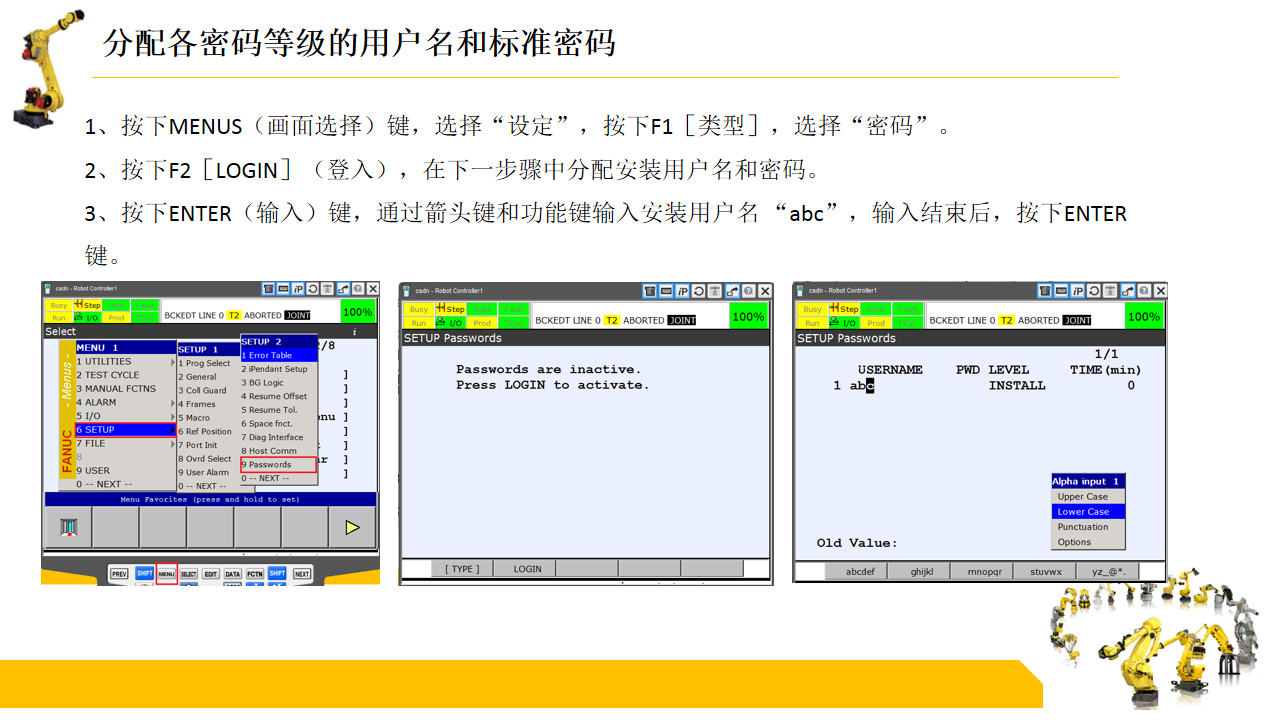The width and height of the screenshot is (1280, 720).
Task: Click the 100% speed override indicator
Action: 358,312
